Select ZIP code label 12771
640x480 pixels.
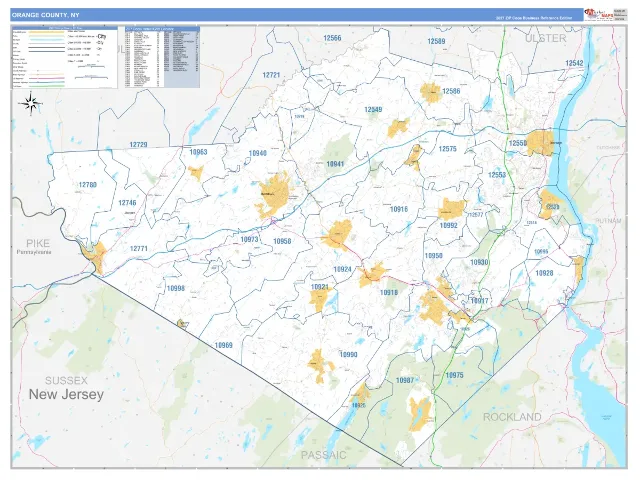139,249
